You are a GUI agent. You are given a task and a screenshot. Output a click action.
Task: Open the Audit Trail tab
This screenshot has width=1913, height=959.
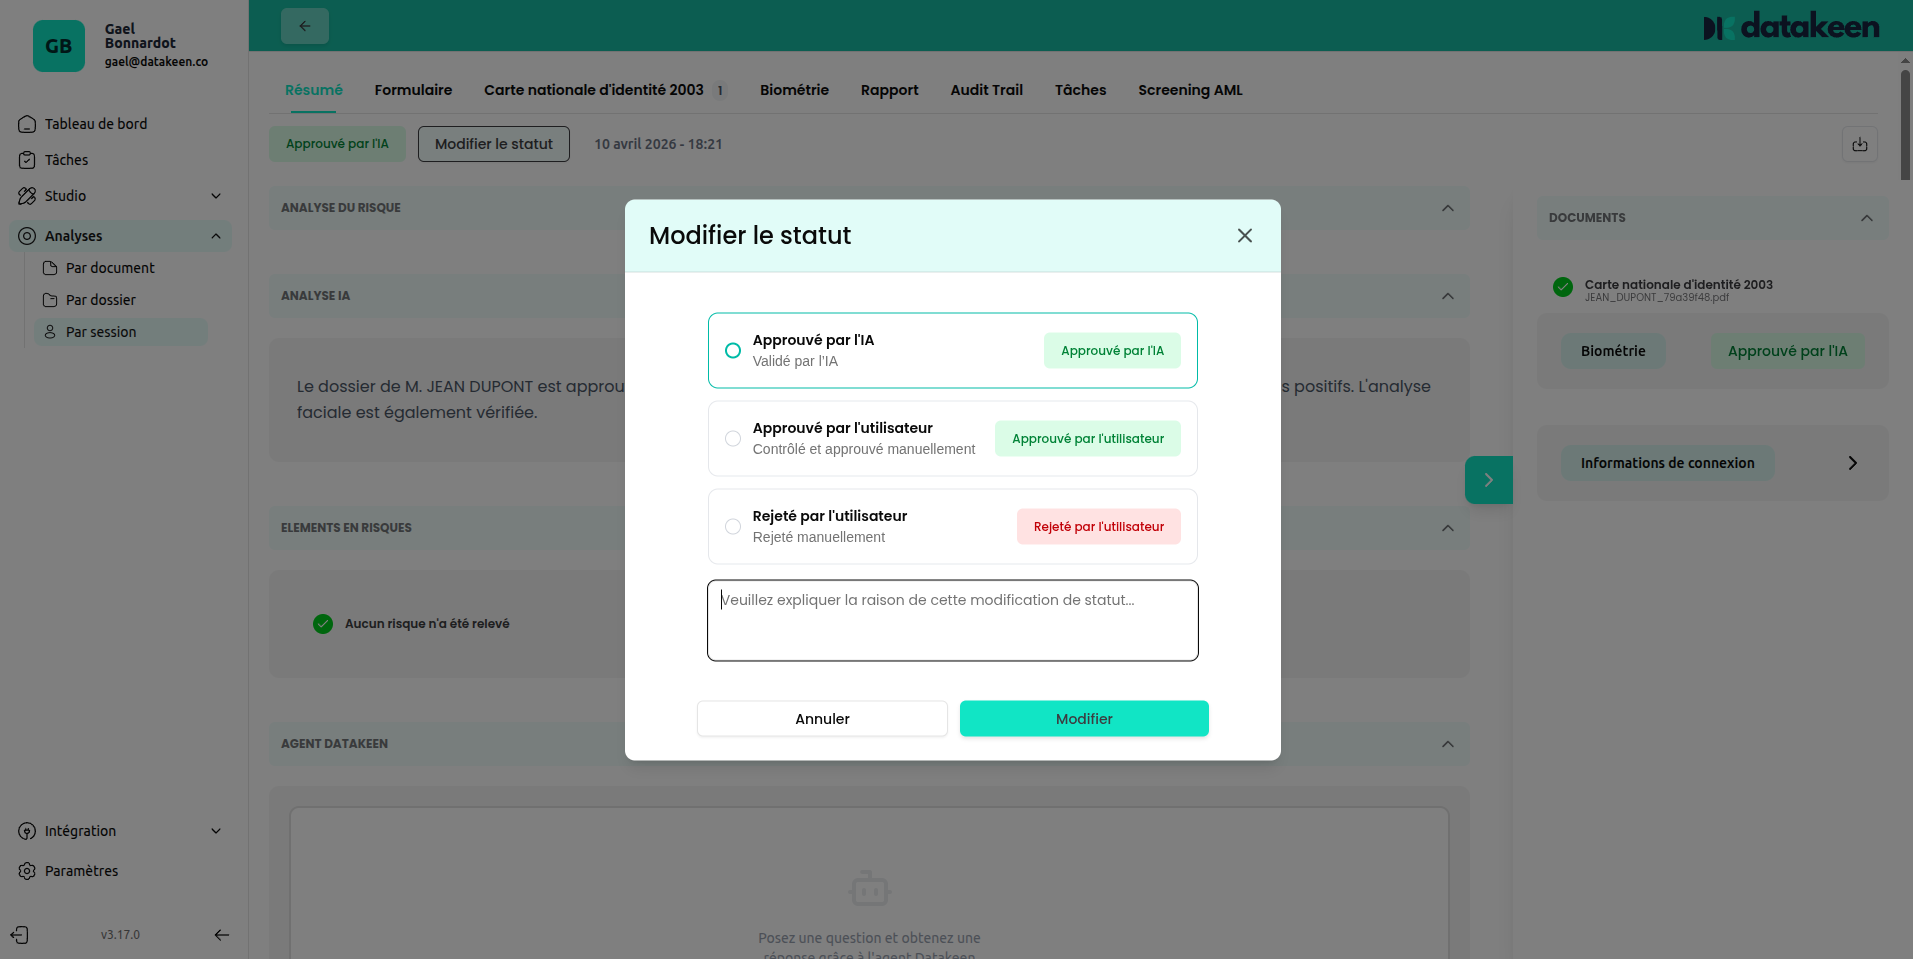click(986, 90)
